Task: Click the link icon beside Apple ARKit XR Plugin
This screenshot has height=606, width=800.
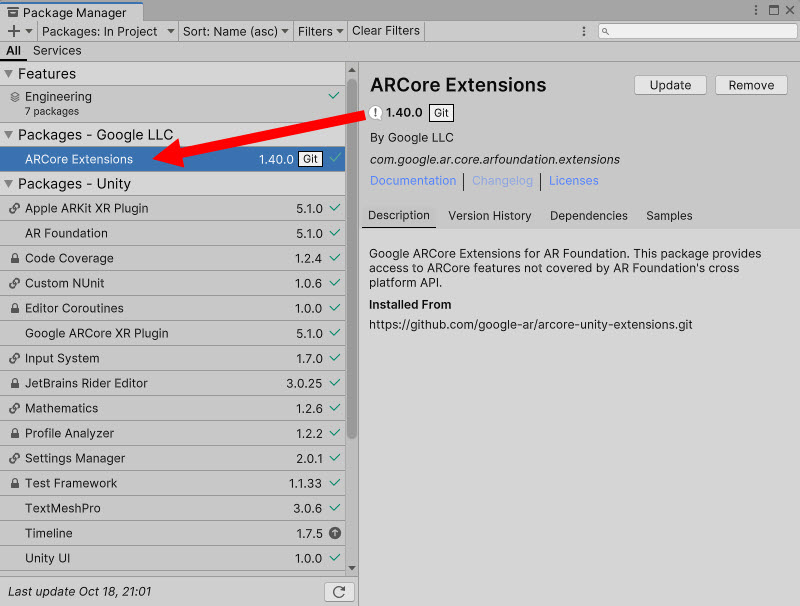Action: coord(15,208)
